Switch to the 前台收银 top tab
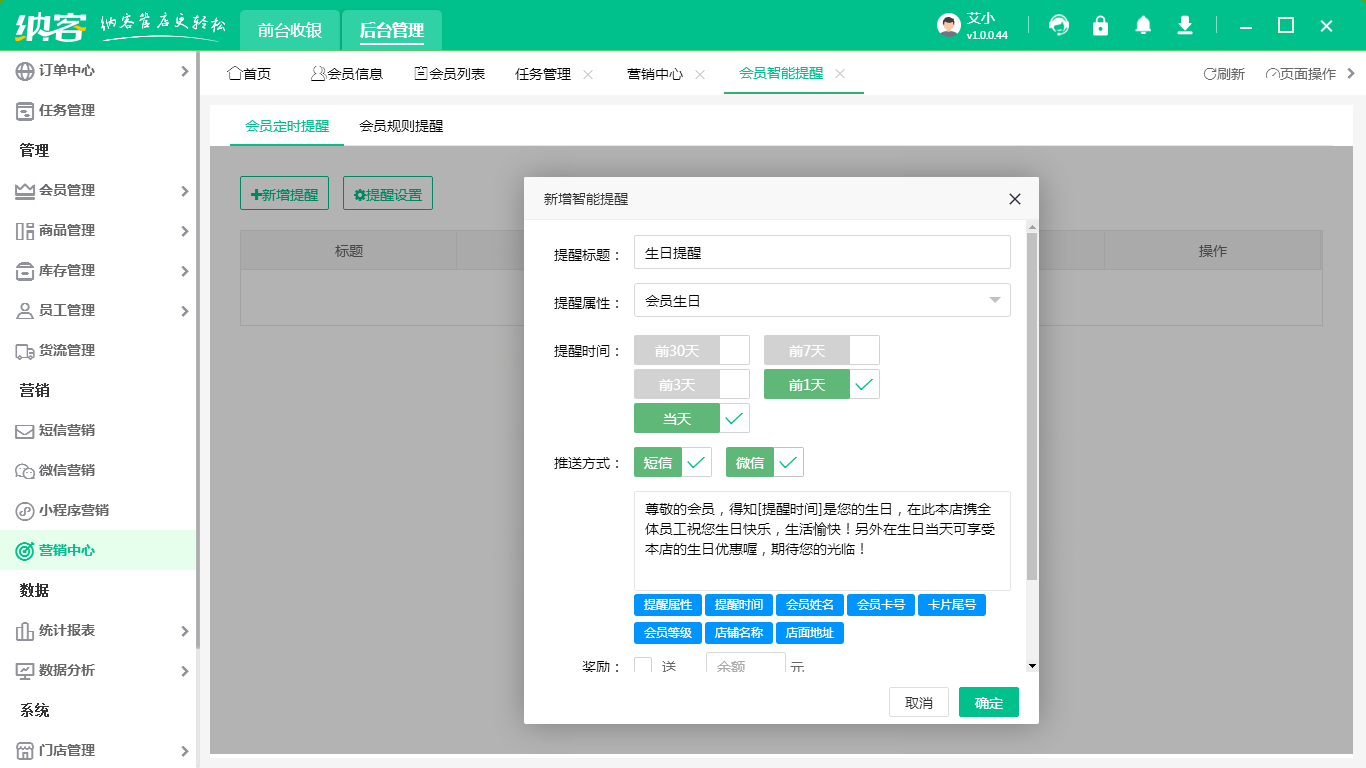 [290, 30]
